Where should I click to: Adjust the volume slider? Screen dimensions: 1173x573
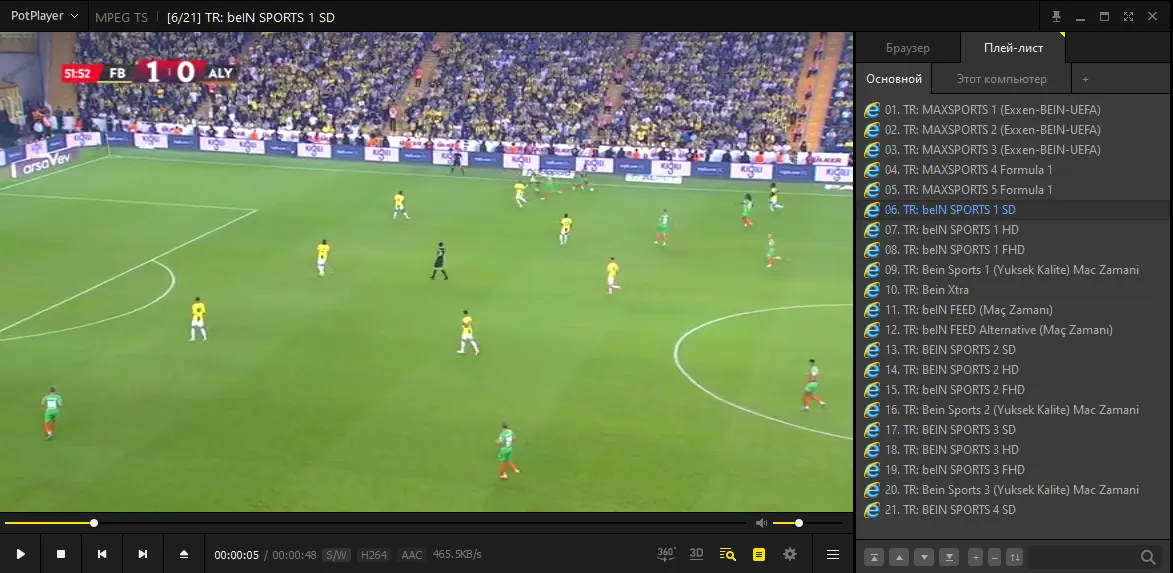click(808, 523)
